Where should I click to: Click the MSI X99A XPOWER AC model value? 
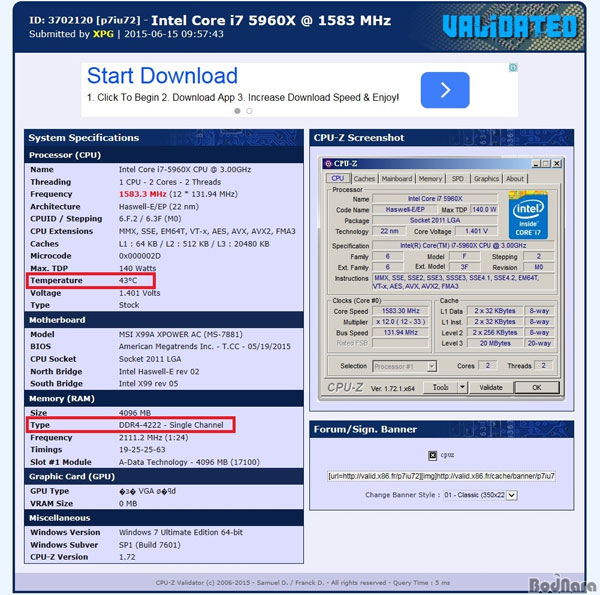pyautogui.click(x=181, y=334)
